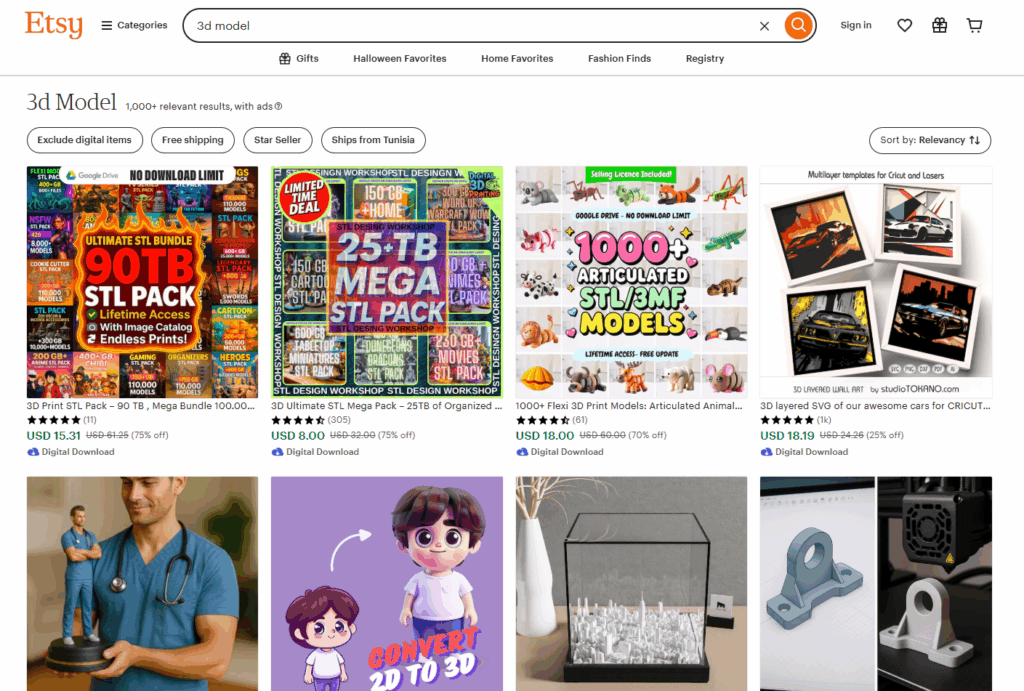Open the shopping cart icon
1024x691 pixels.
click(974, 25)
